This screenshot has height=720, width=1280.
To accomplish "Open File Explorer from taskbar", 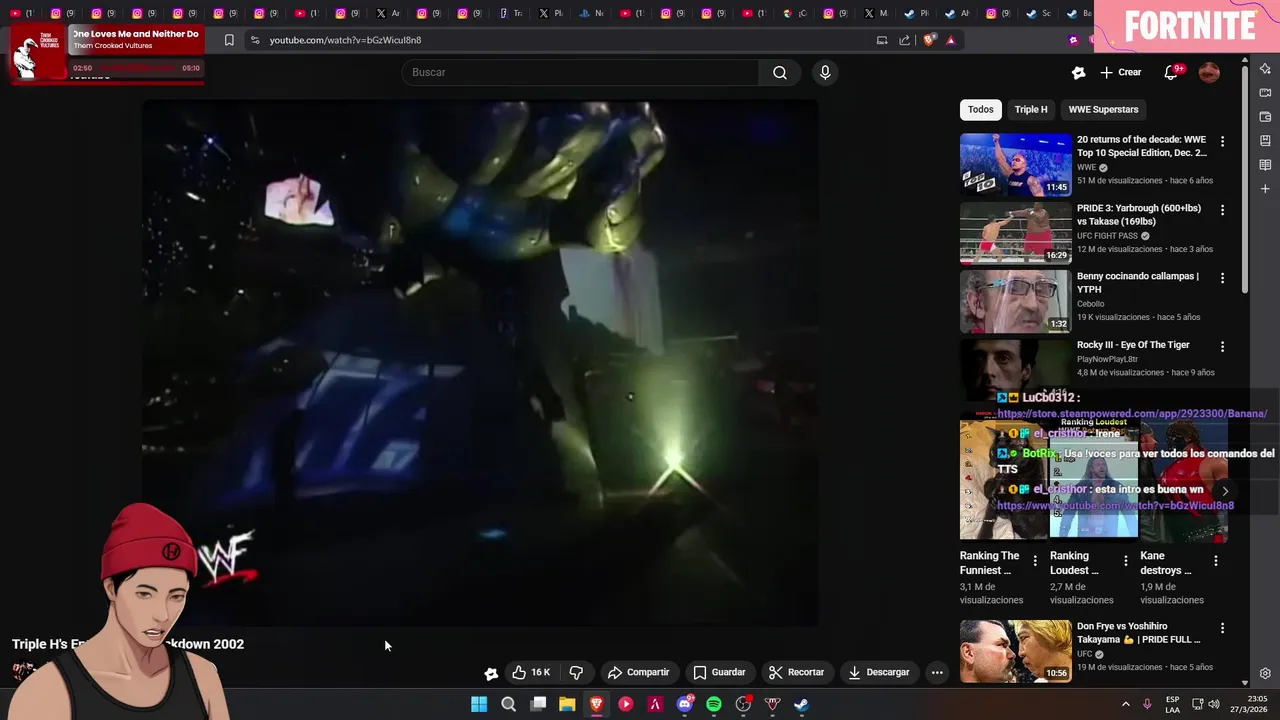I will [x=567, y=704].
